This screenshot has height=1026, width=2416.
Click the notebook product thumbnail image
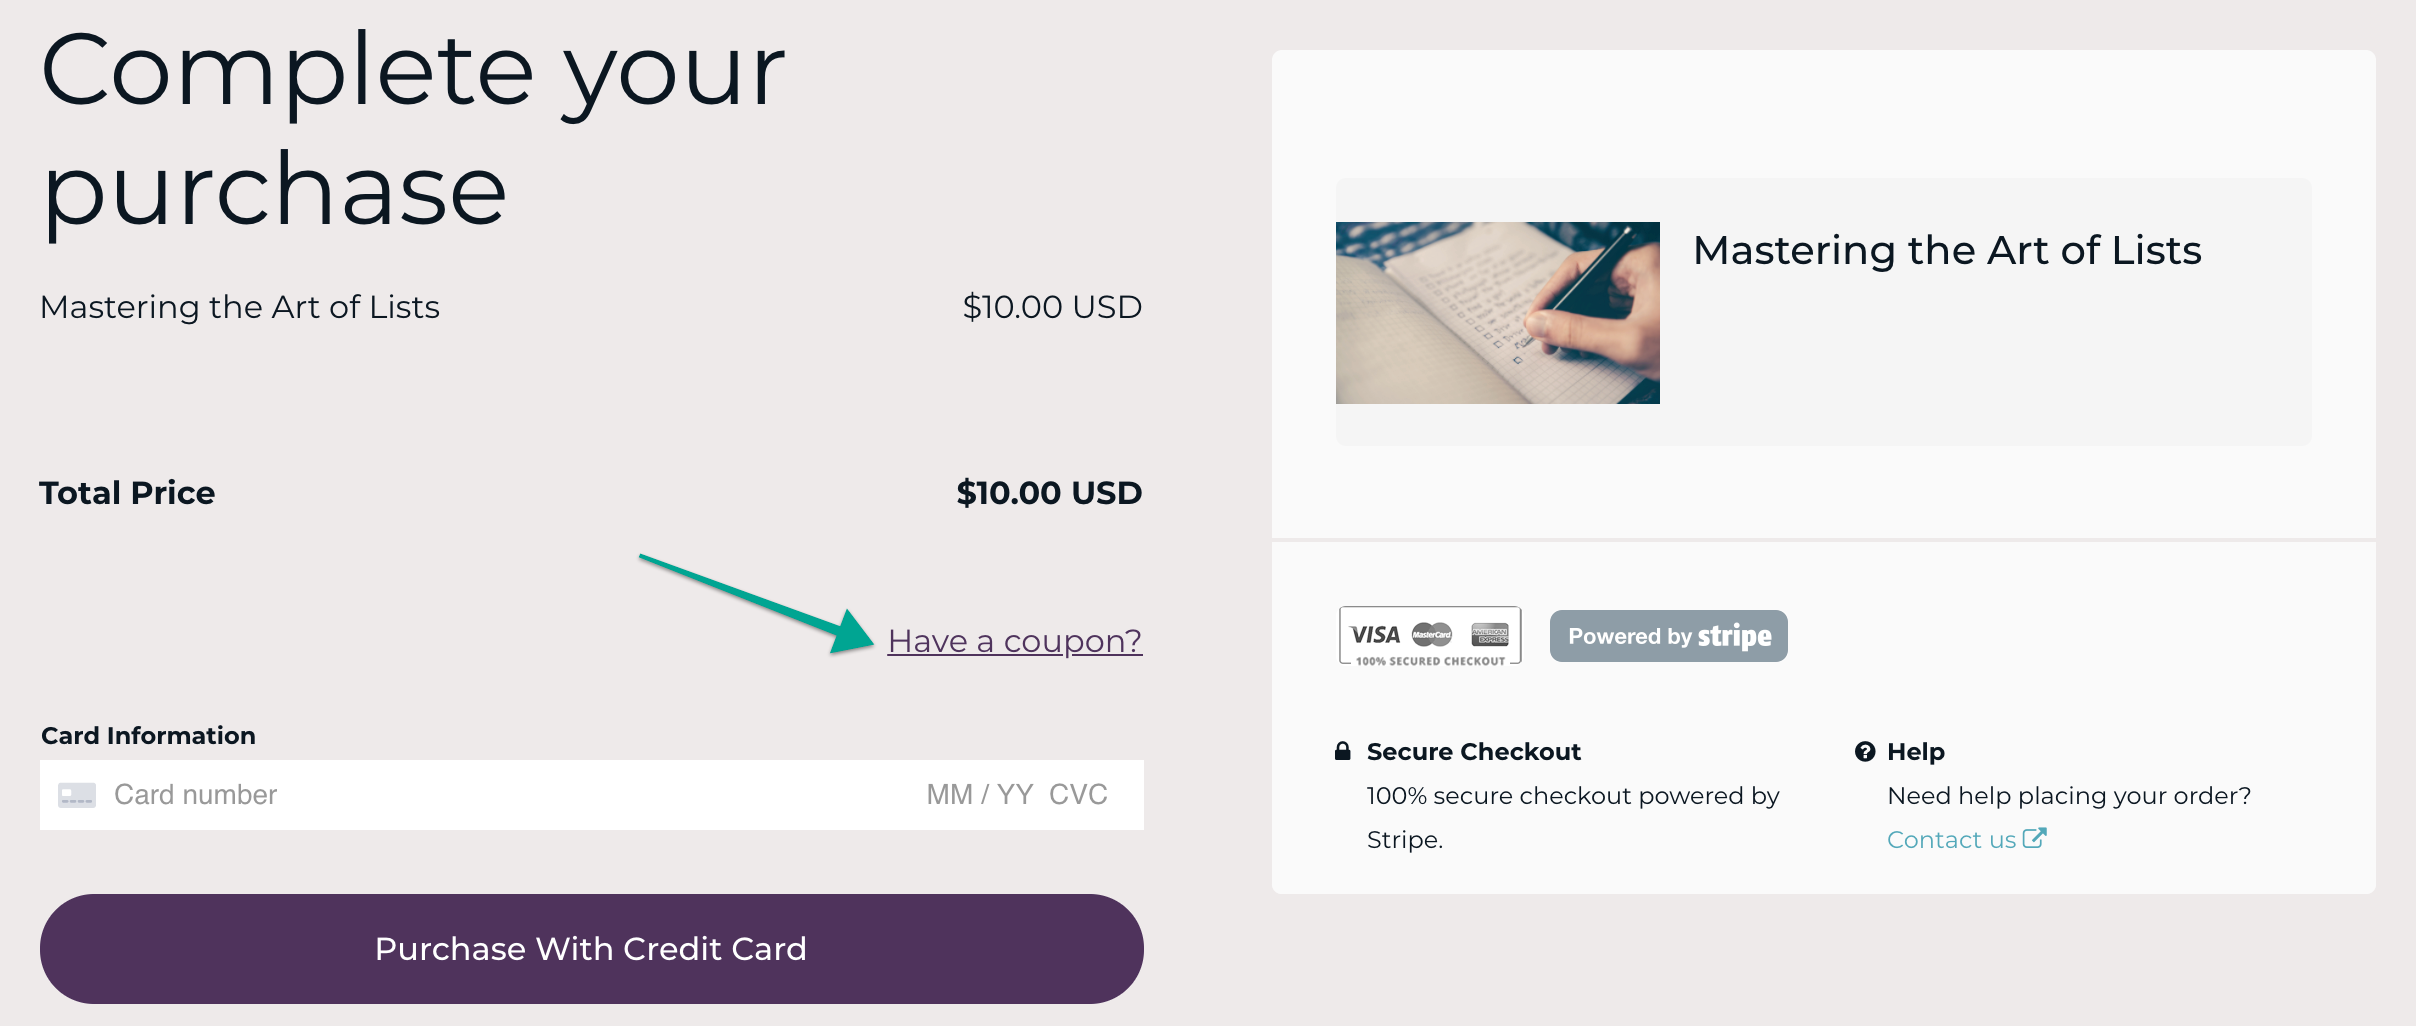1497,313
